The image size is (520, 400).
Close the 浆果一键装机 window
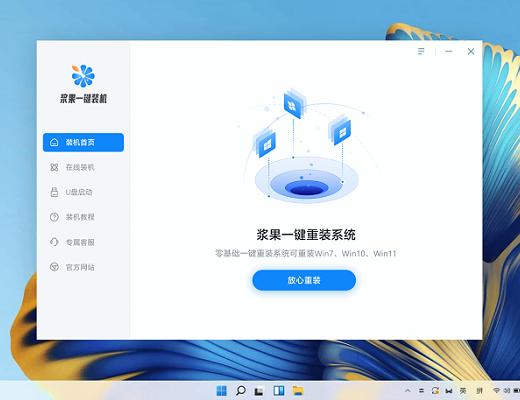click(x=471, y=51)
